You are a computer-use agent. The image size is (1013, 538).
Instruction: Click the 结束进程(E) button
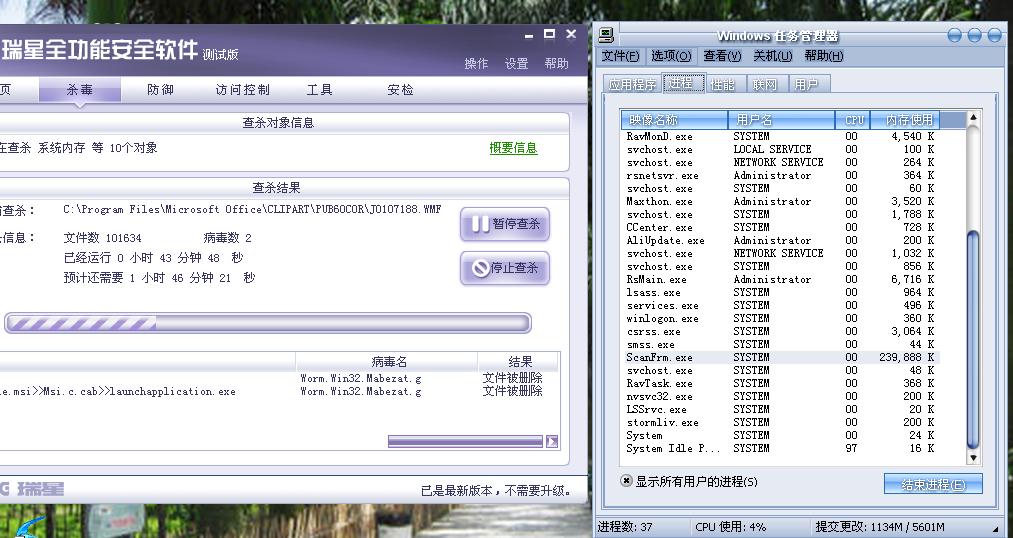click(934, 484)
